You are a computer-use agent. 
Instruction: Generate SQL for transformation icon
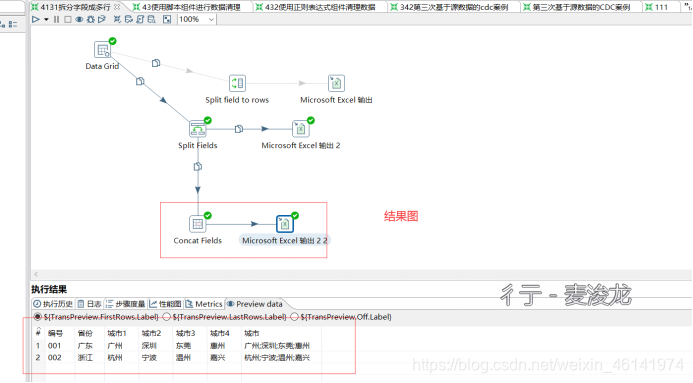(x=140, y=19)
